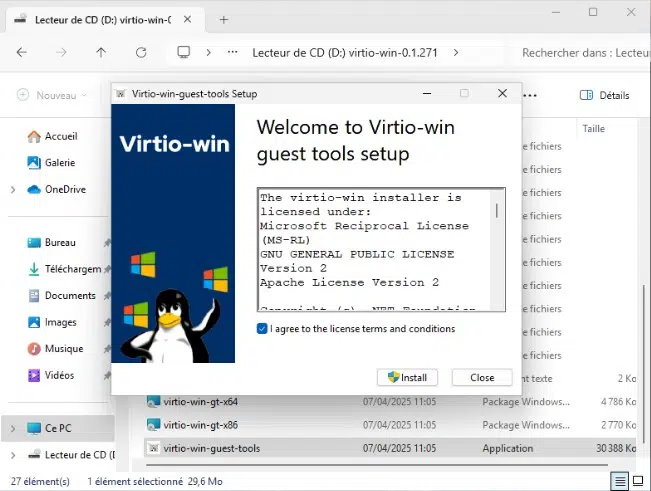Screen dimensions: 651x491
Task: Click the Taille column header
Action: click(x=593, y=129)
